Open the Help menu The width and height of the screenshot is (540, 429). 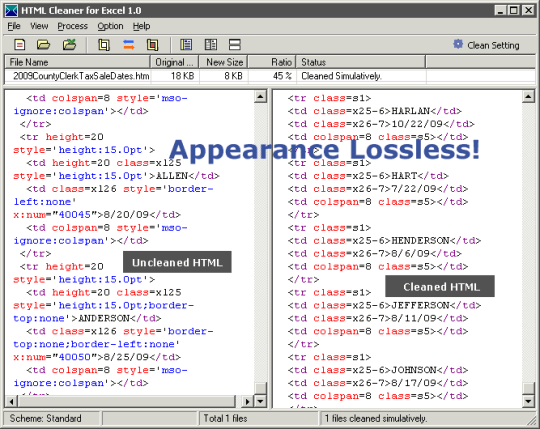142,26
